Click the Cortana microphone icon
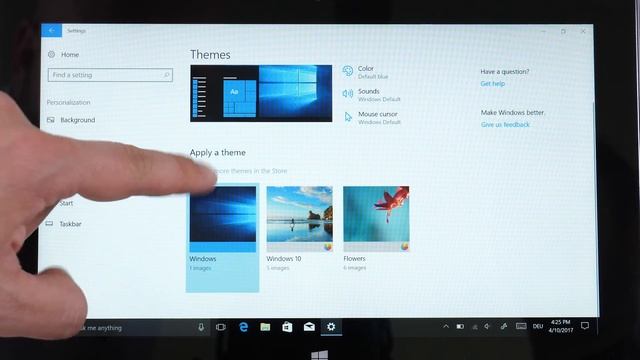Screen dimensions: 640x360 [x=201, y=327]
